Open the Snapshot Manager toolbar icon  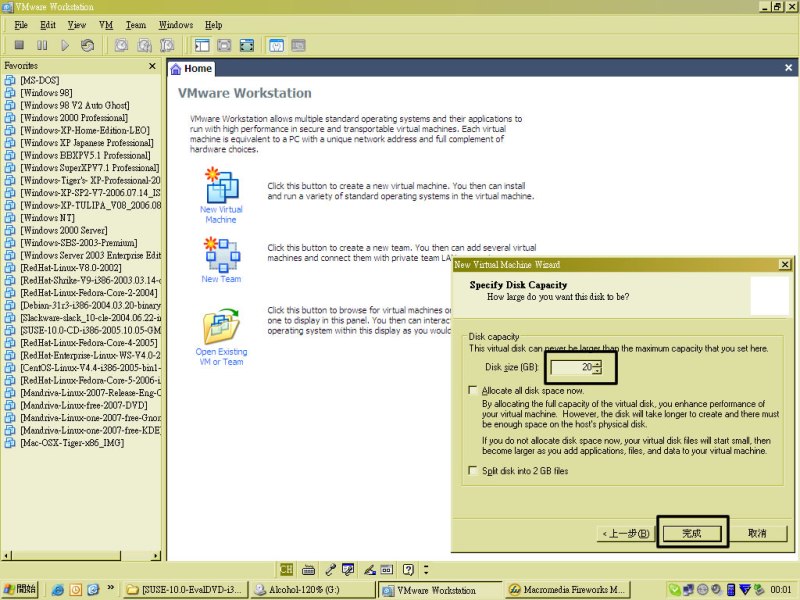click(167, 45)
